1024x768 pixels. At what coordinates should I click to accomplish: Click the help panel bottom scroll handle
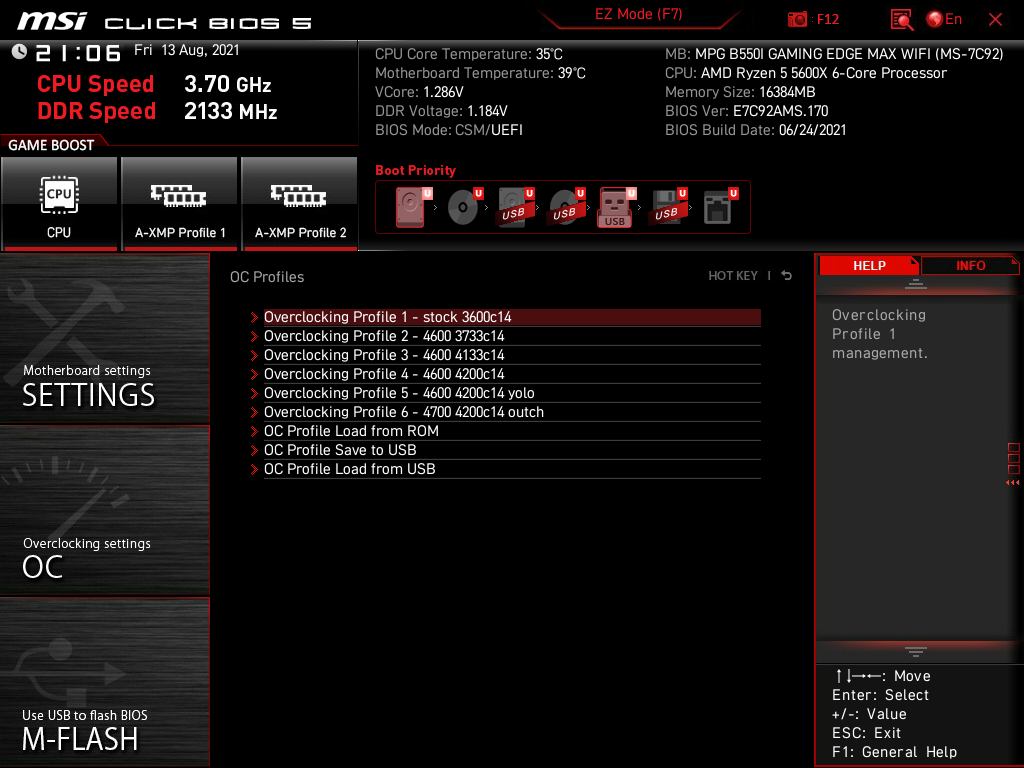tap(916, 652)
